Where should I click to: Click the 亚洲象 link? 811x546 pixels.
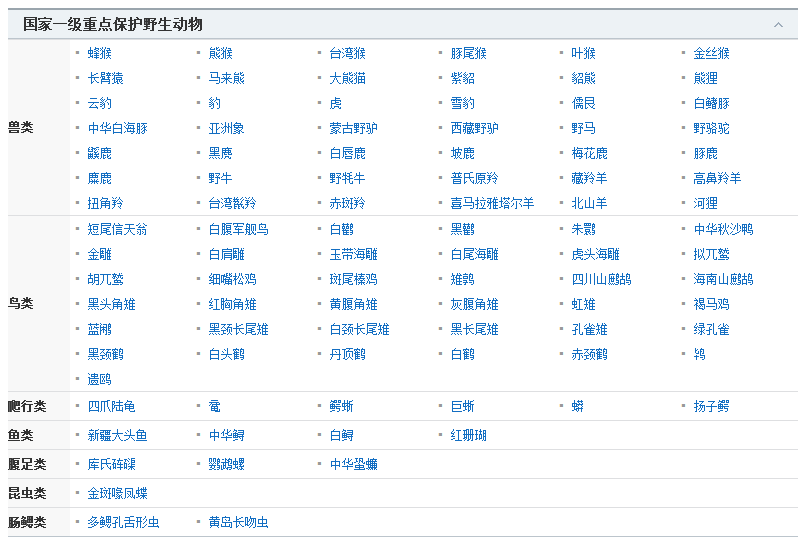(227, 128)
